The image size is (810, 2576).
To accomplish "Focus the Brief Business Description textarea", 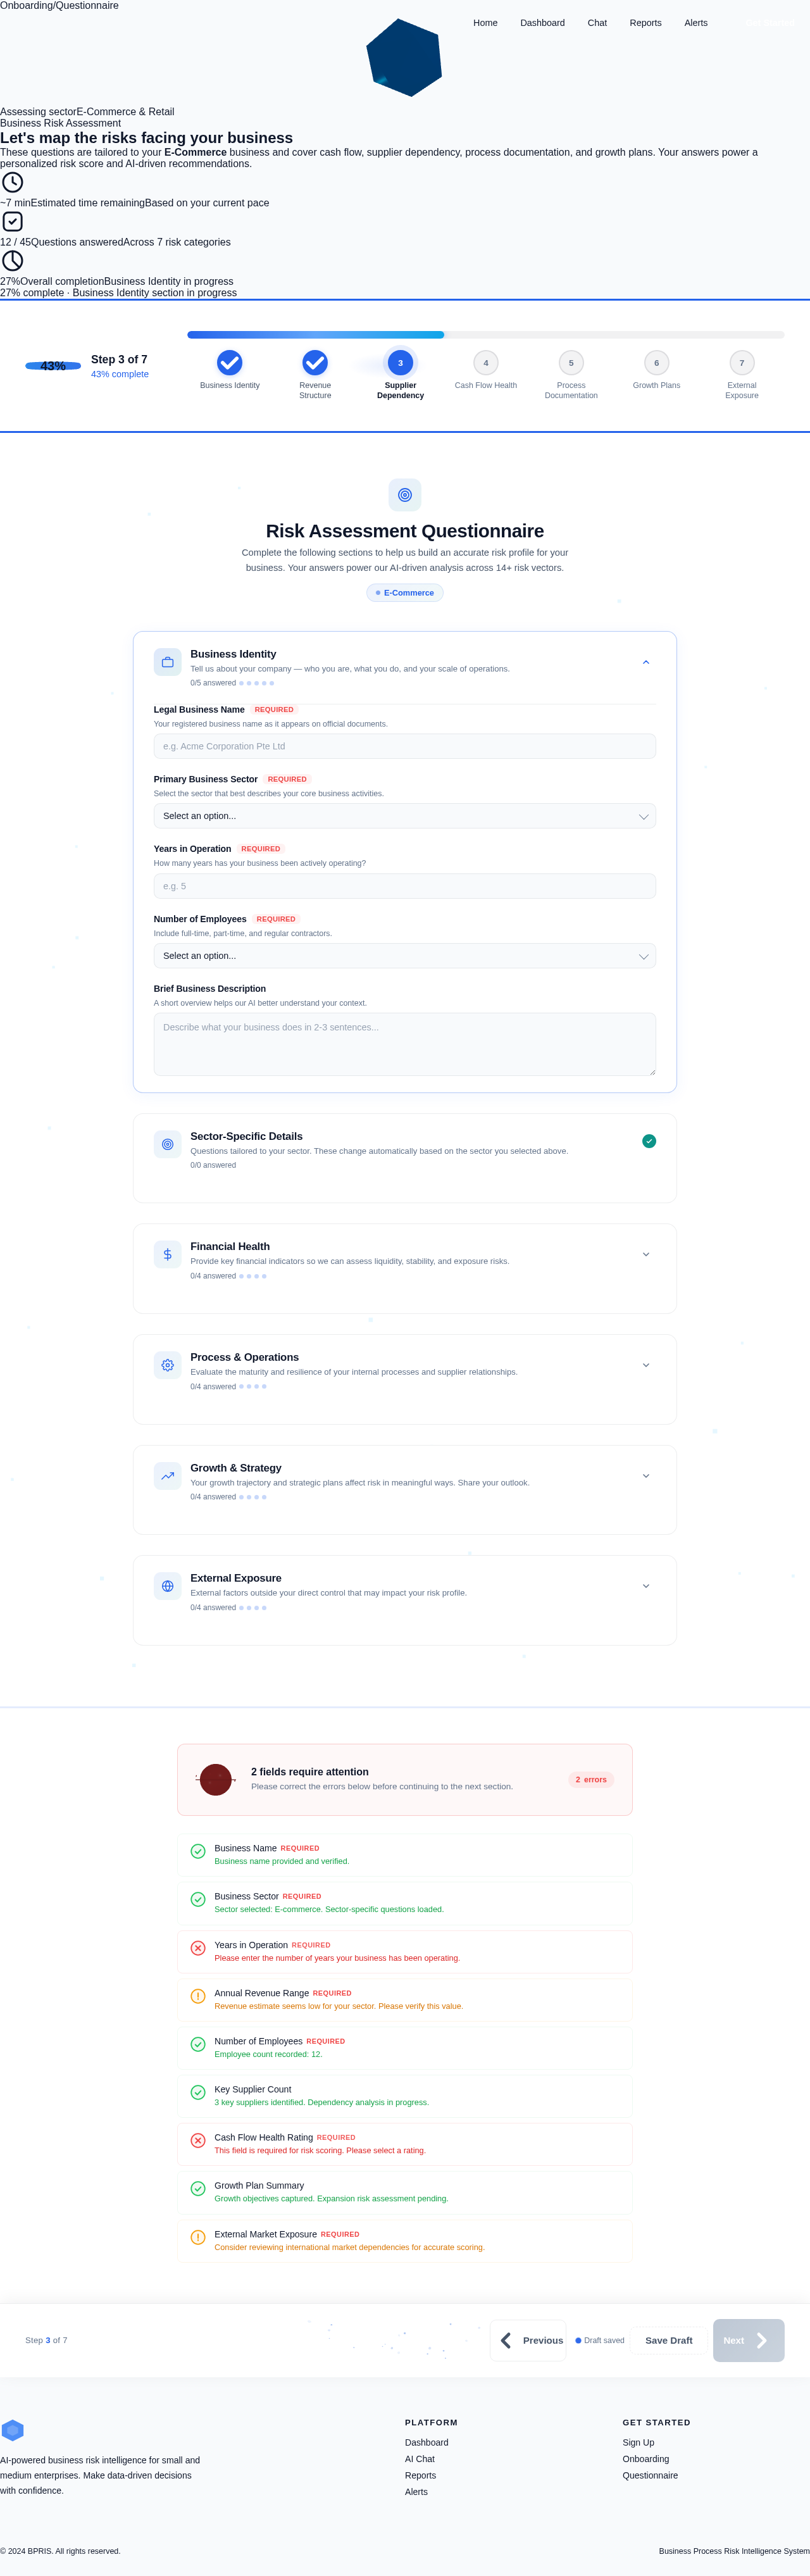I will (x=405, y=1044).
